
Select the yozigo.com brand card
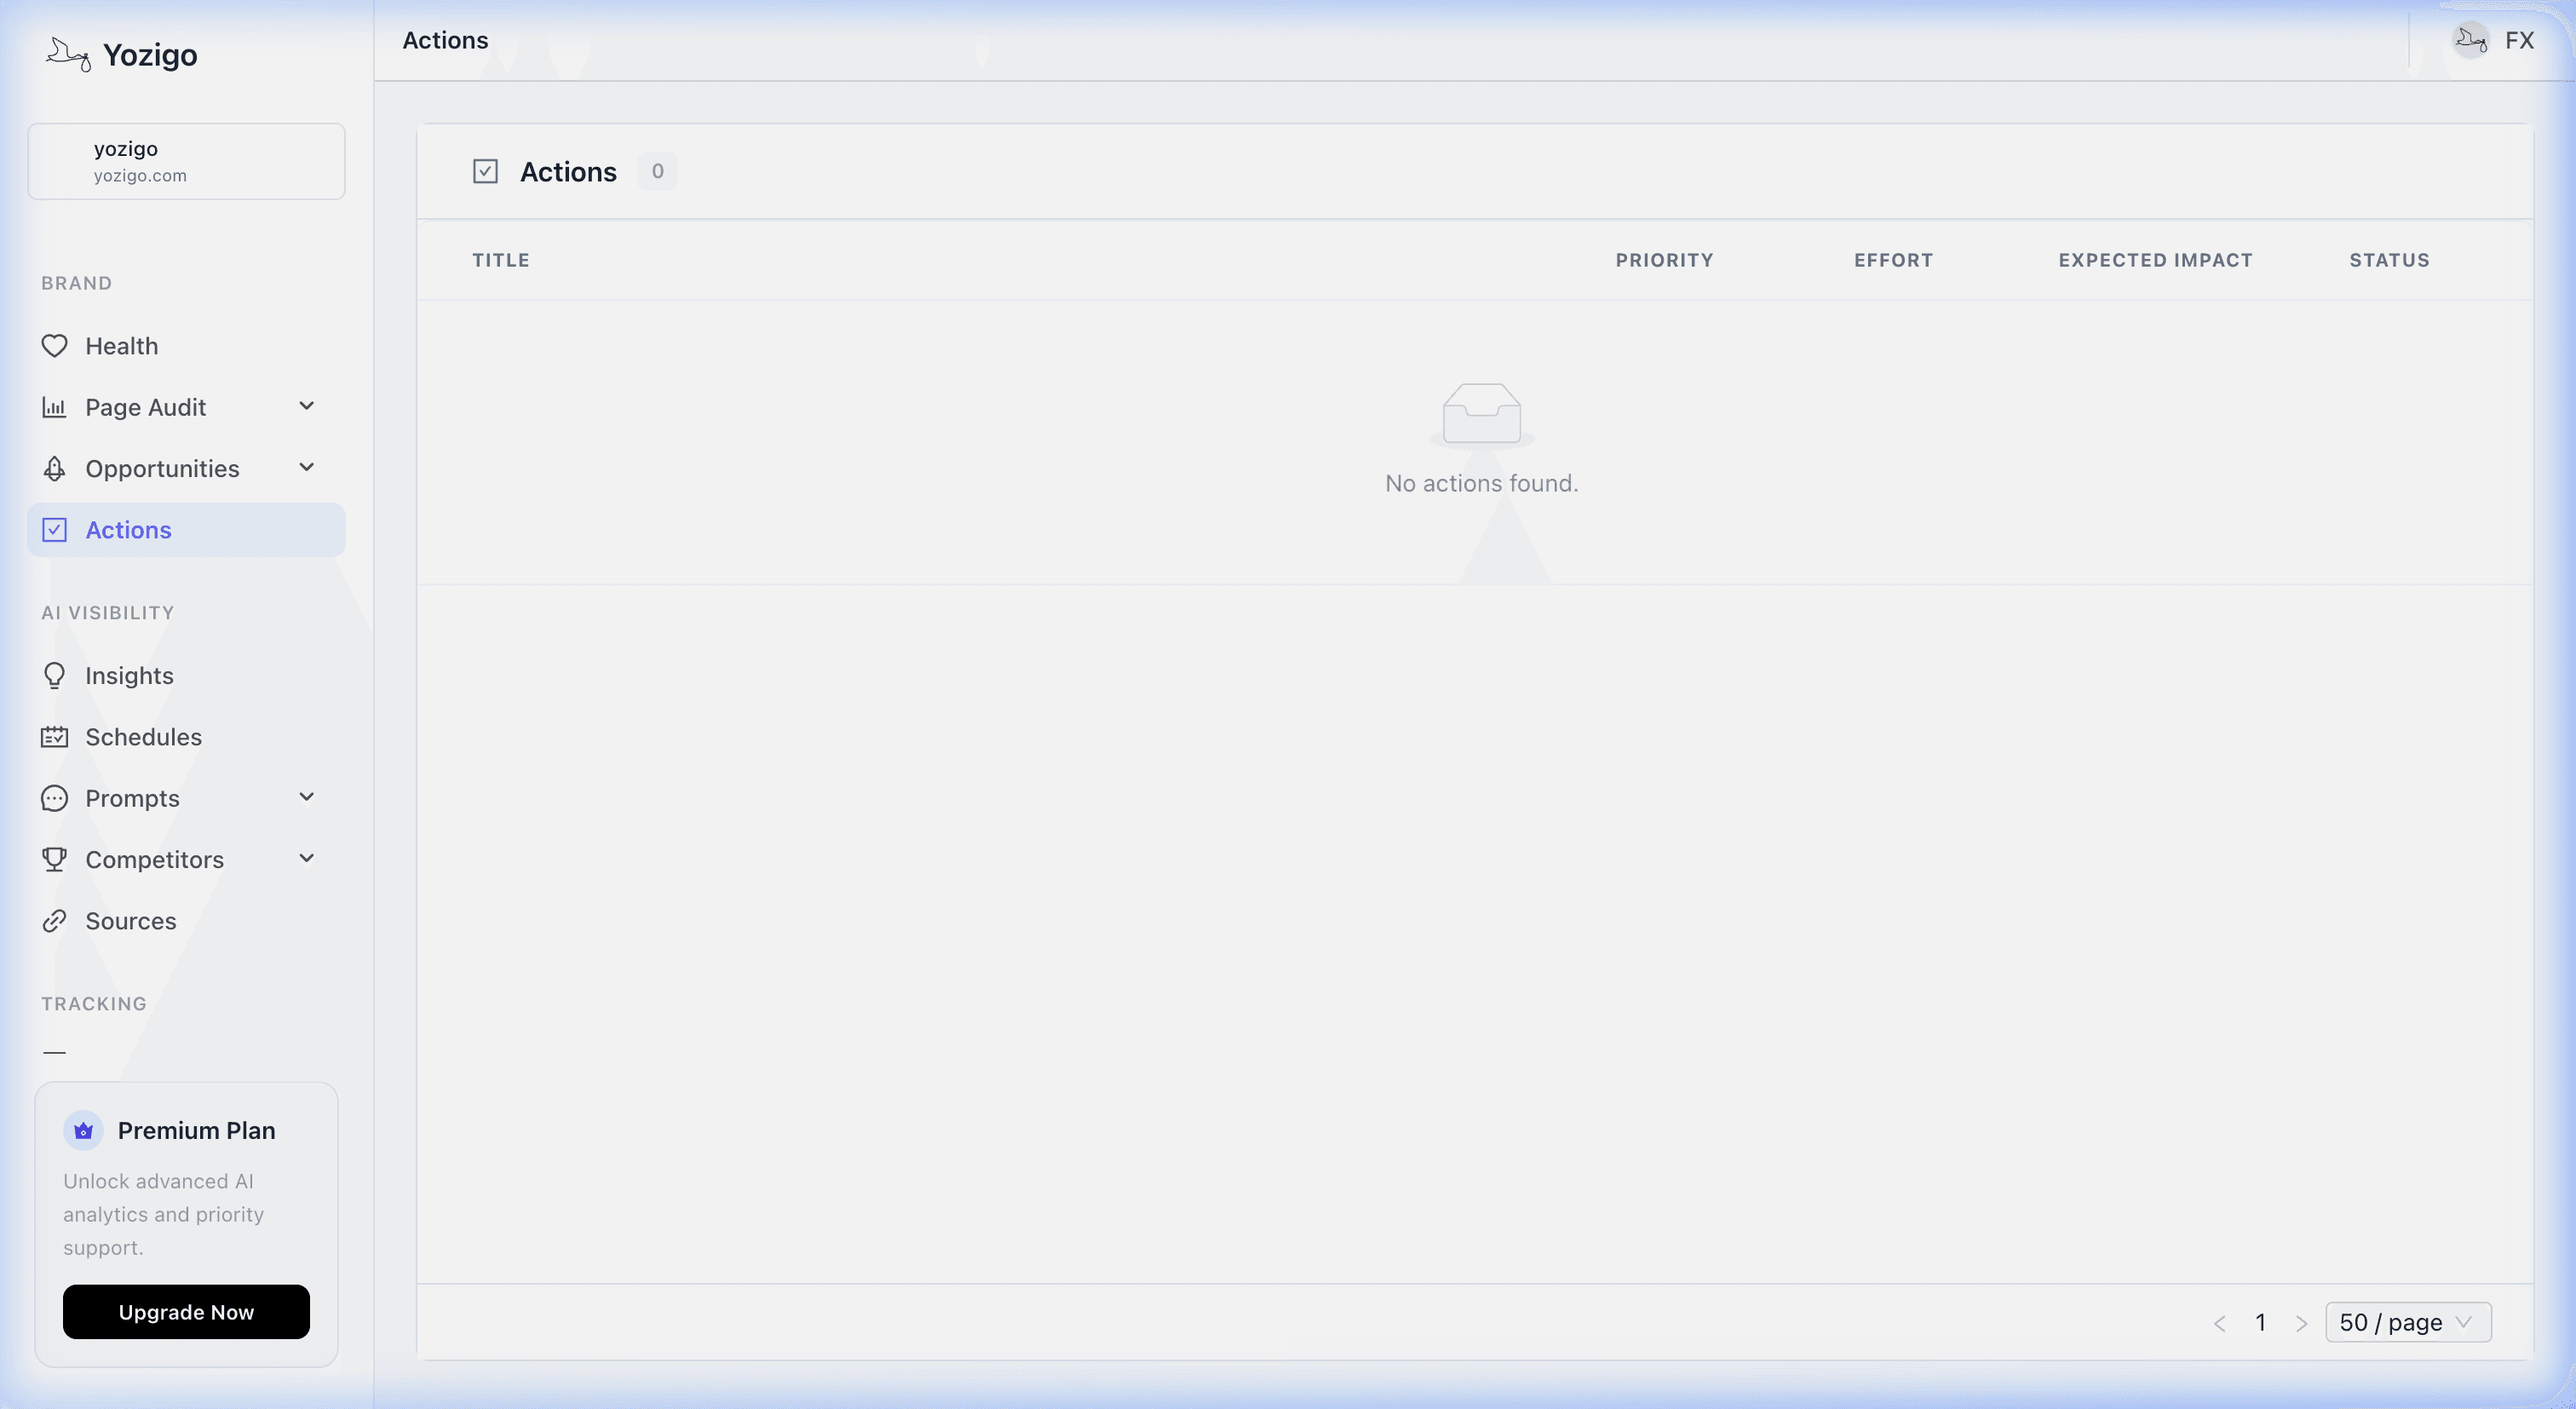tap(186, 161)
